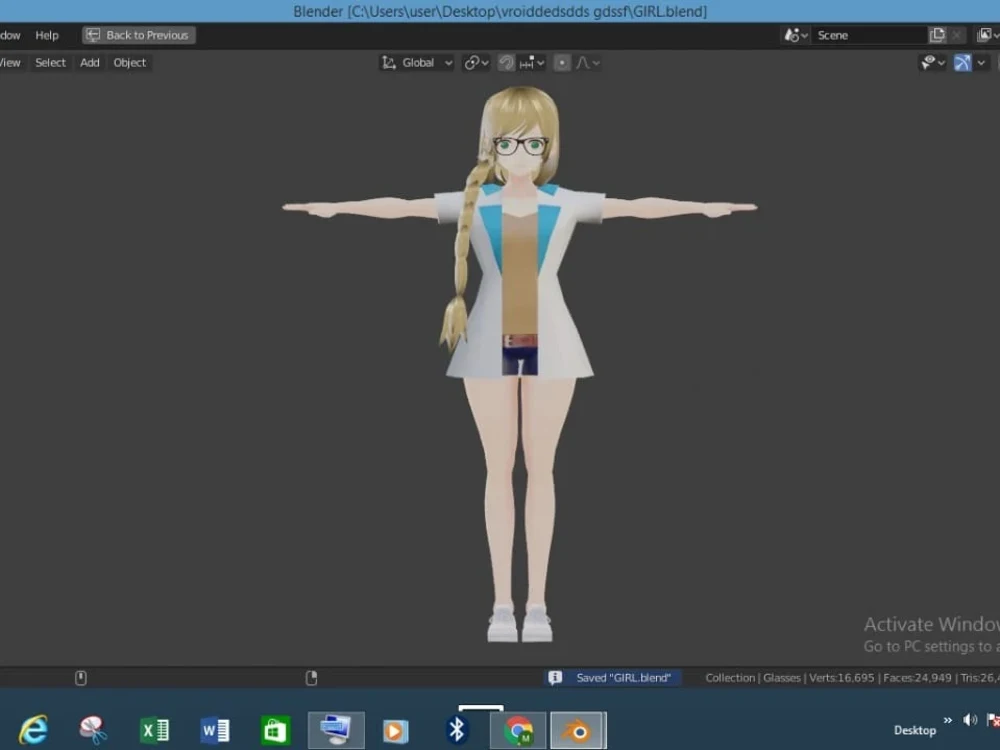The image size is (1000, 750).
Task: Open Google Chrome from the taskbar
Action: click(519, 729)
